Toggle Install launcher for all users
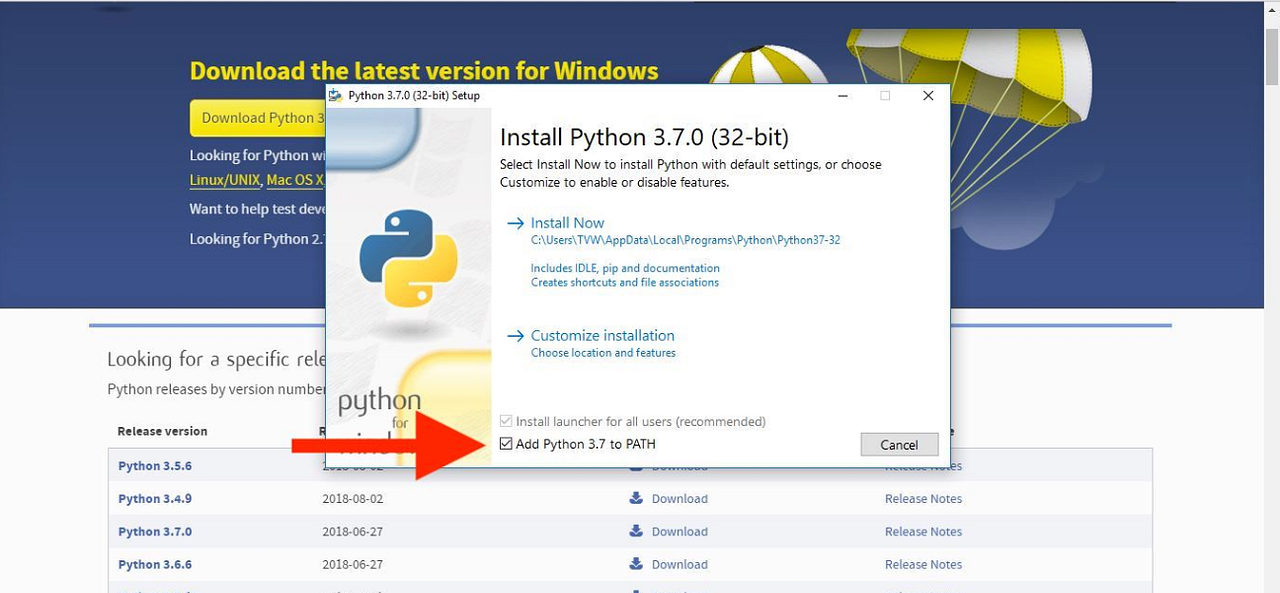 tap(506, 421)
